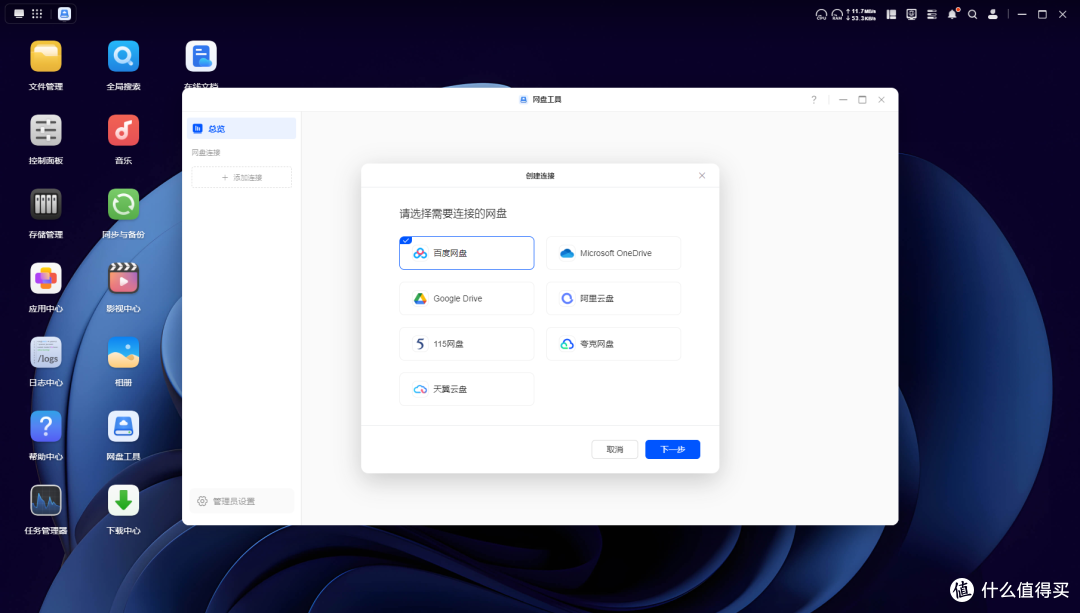The height and width of the screenshot is (613, 1080).
Task: Open the user account icon in top bar
Action: coord(993,14)
